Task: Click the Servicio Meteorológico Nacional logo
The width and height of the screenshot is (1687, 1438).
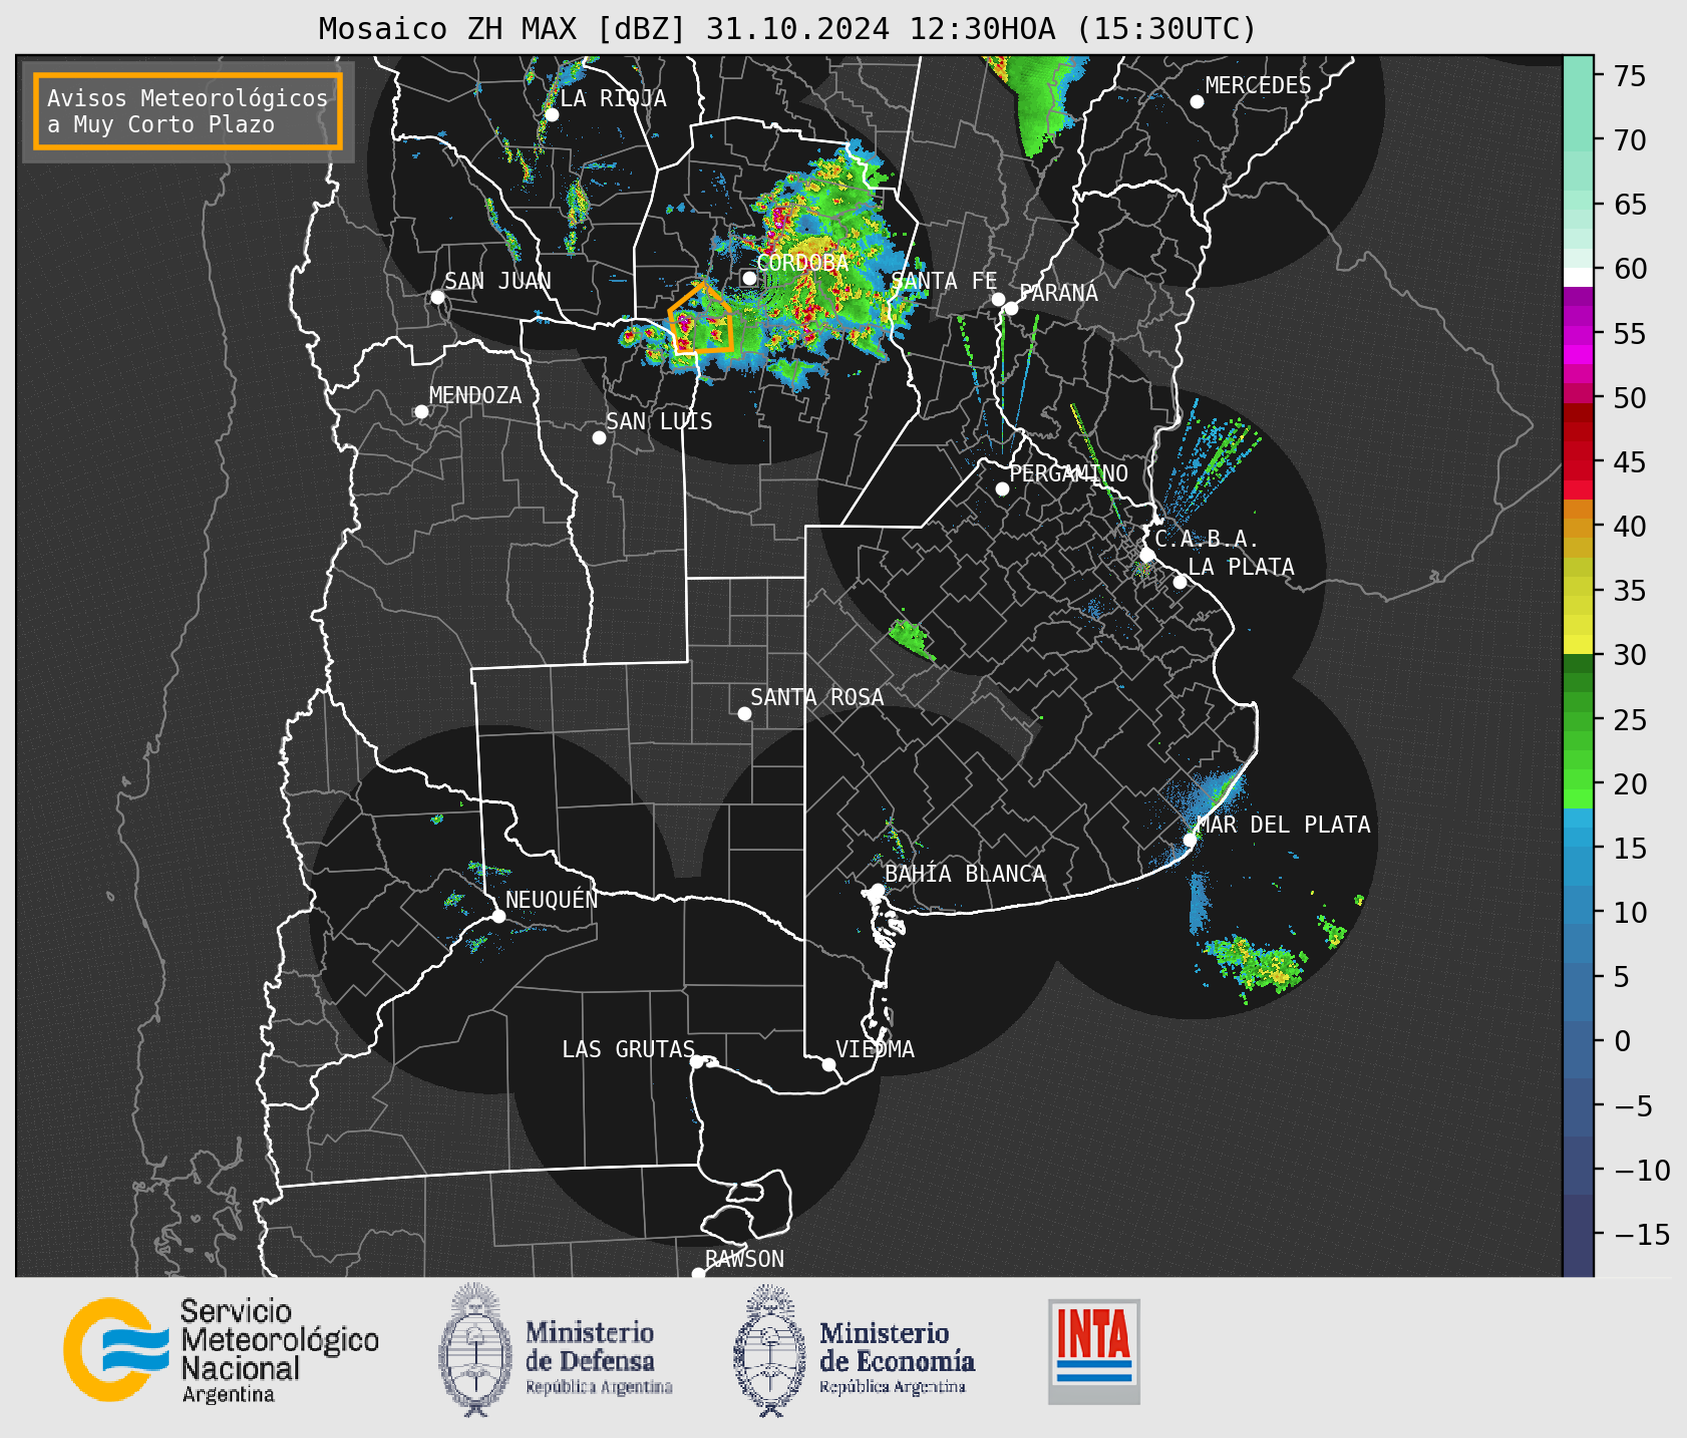Action: (222, 1350)
